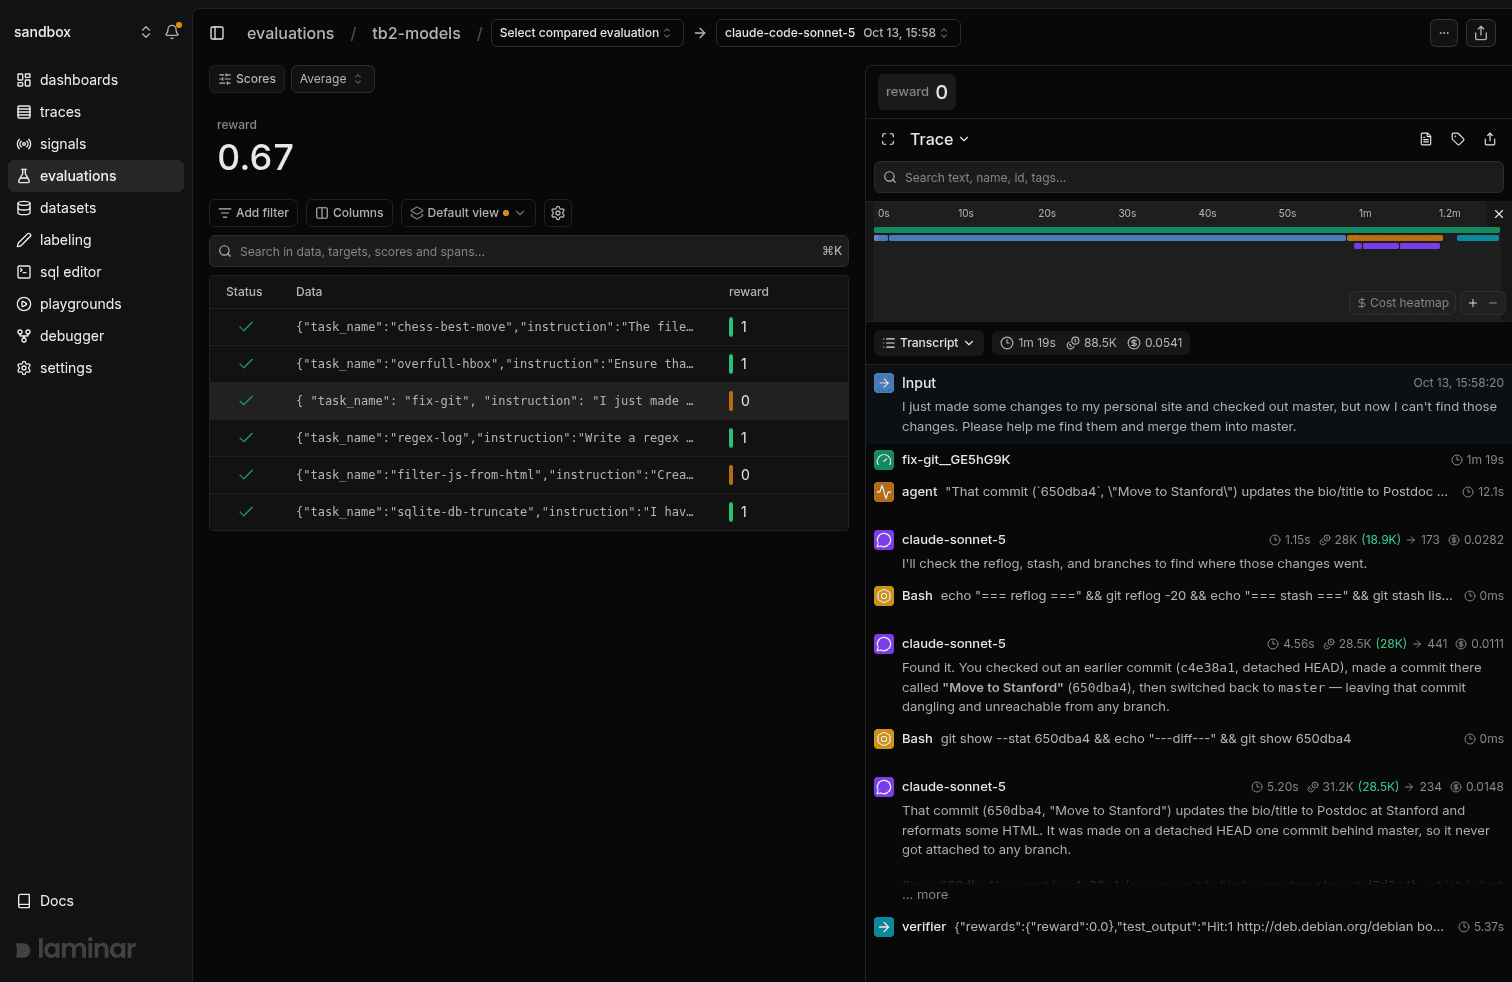Open the trace document icon

(1426, 140)
